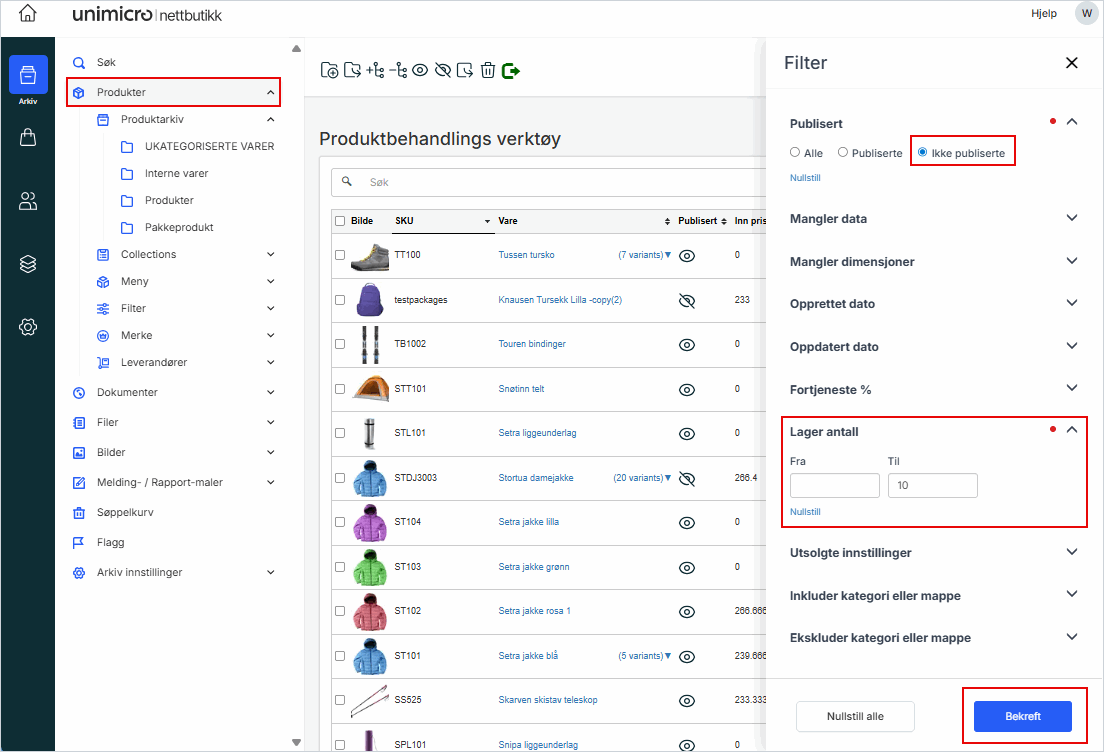Open the customers people icon in sidebar
1104x752 pixels.
click(28, 201)
